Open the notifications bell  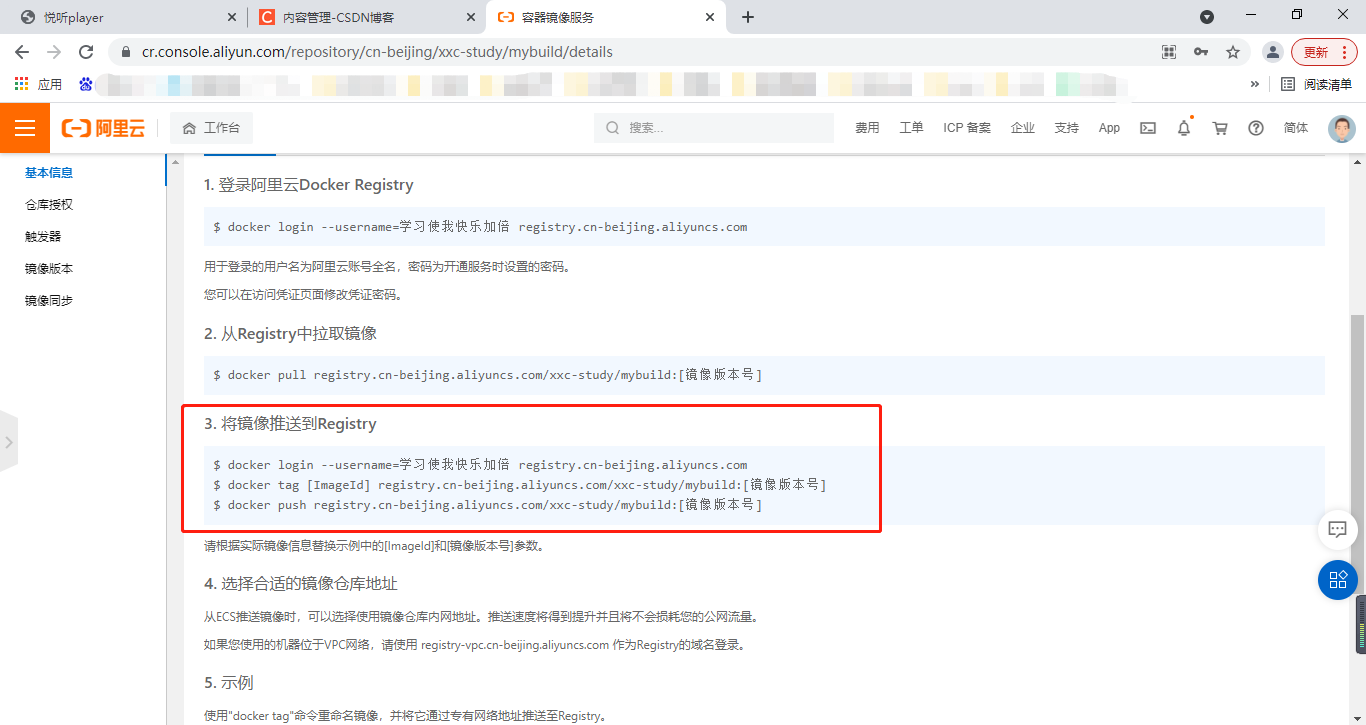pyautogui.click(x=1184, y=128)
